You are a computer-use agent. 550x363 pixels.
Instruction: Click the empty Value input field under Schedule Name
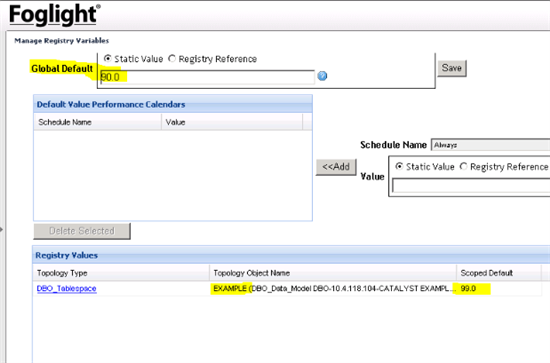pyautogui.click(x=471, y=186)
